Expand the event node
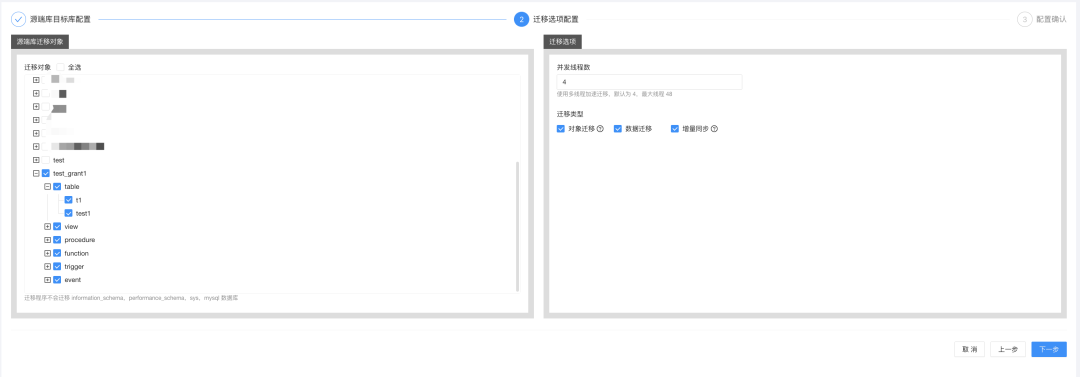 tap(48, 280)
